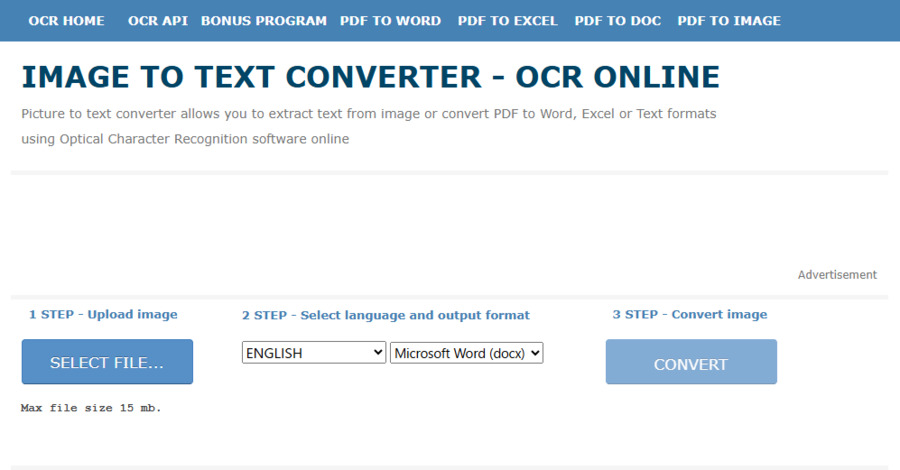
Task: Go to OCR API page
Action: tap(158, 21)
